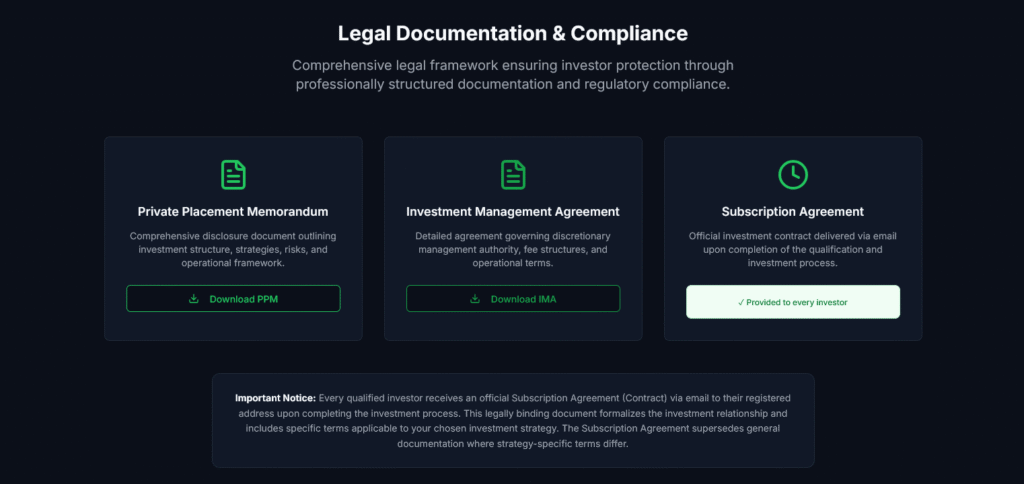Download the PPM document
The height and width of the screenshot is (484, 1024).
pos(233,299)
